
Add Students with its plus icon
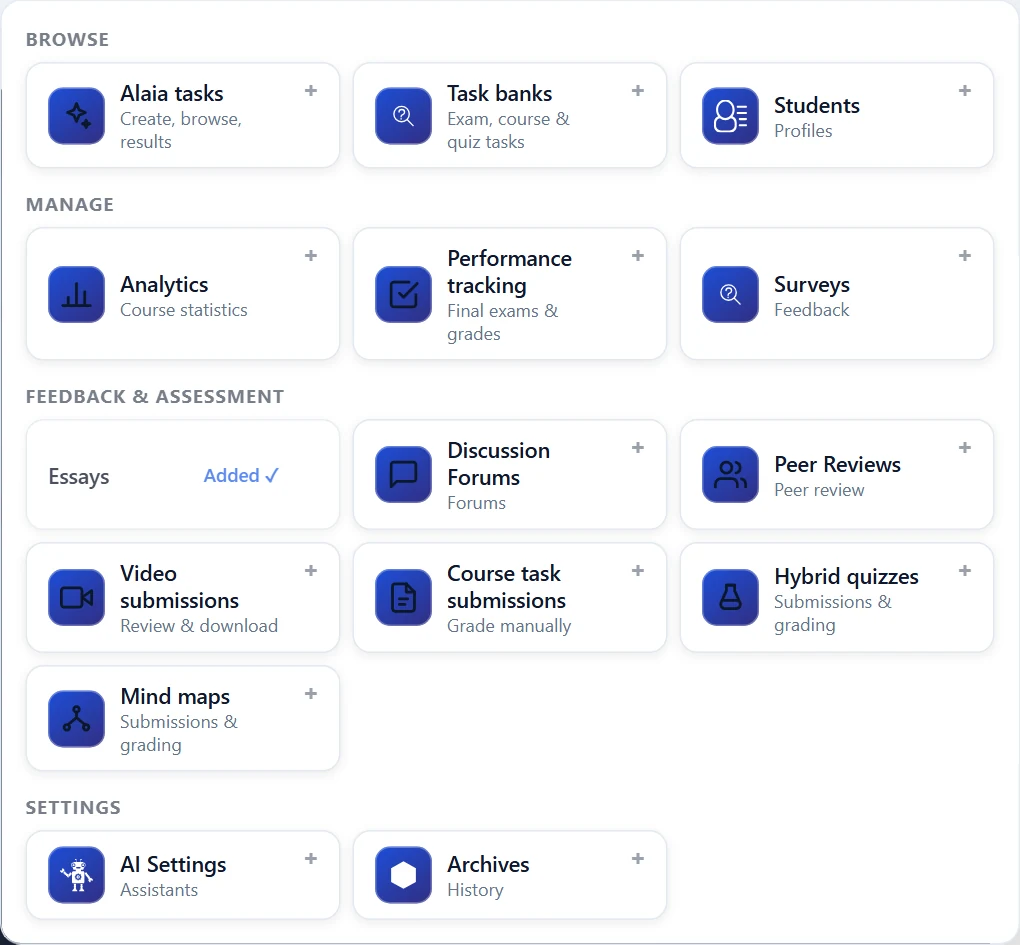[965, 90]
